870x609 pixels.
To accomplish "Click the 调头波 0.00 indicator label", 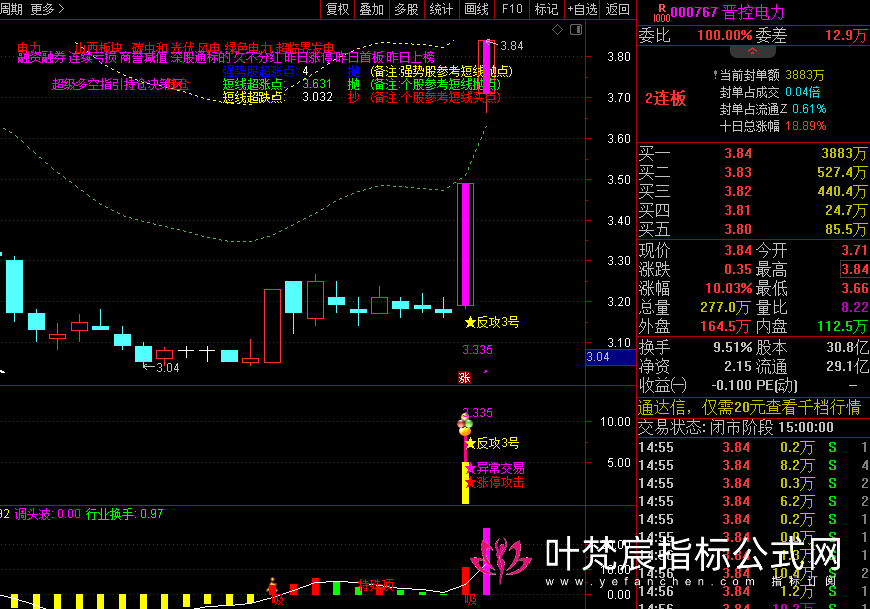I will point(48,514).
